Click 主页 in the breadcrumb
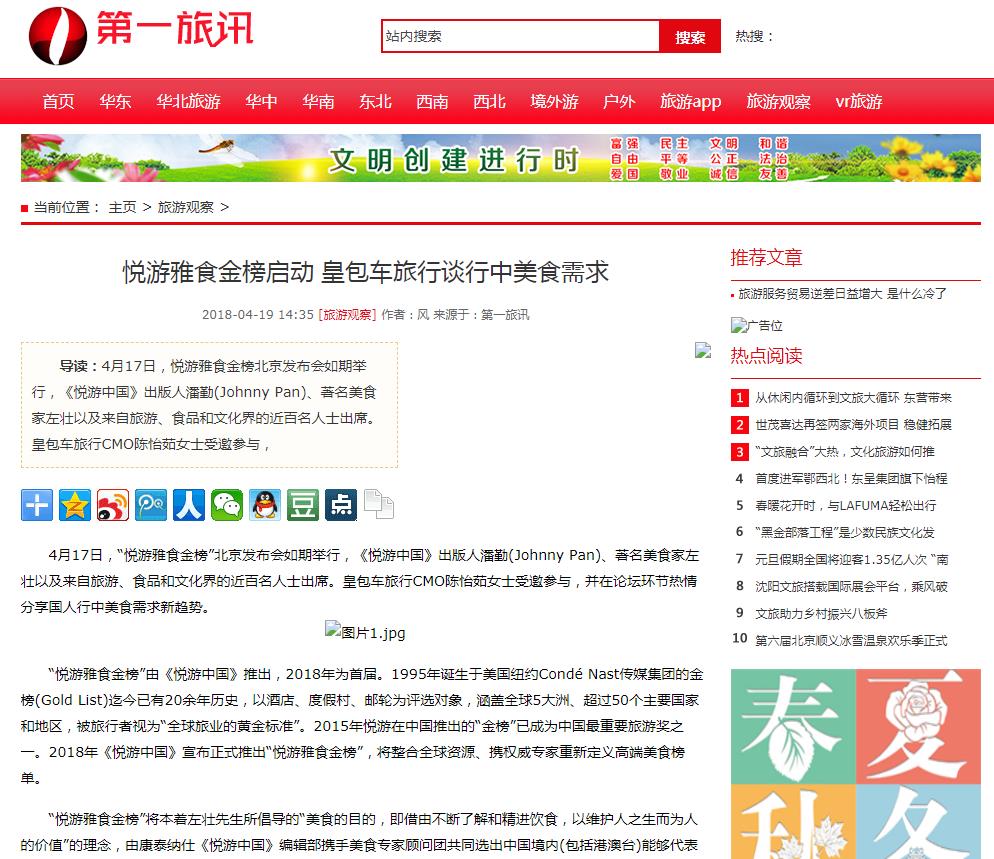This screenshot has height=859, width=994. click(122, 207)
